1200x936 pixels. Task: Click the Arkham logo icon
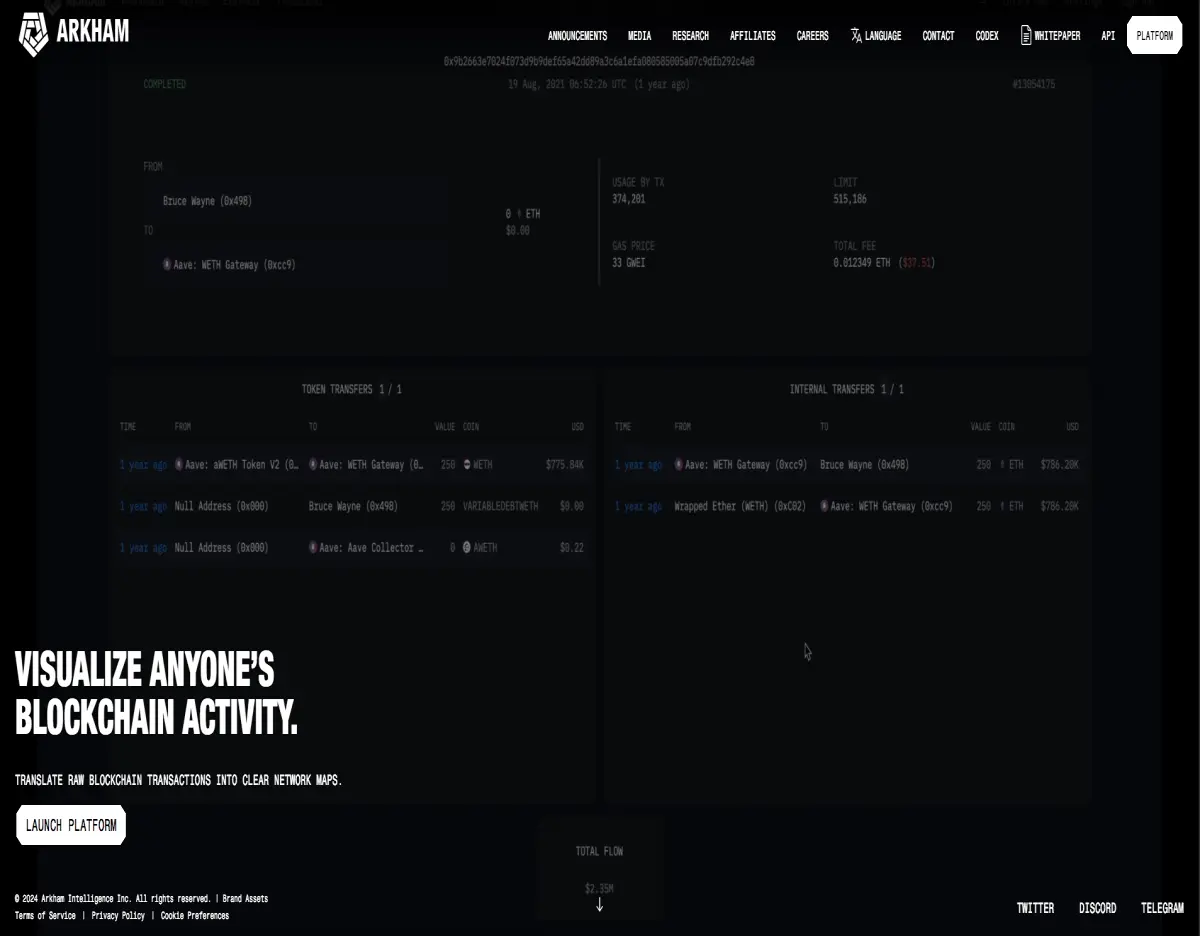(34, 35)
